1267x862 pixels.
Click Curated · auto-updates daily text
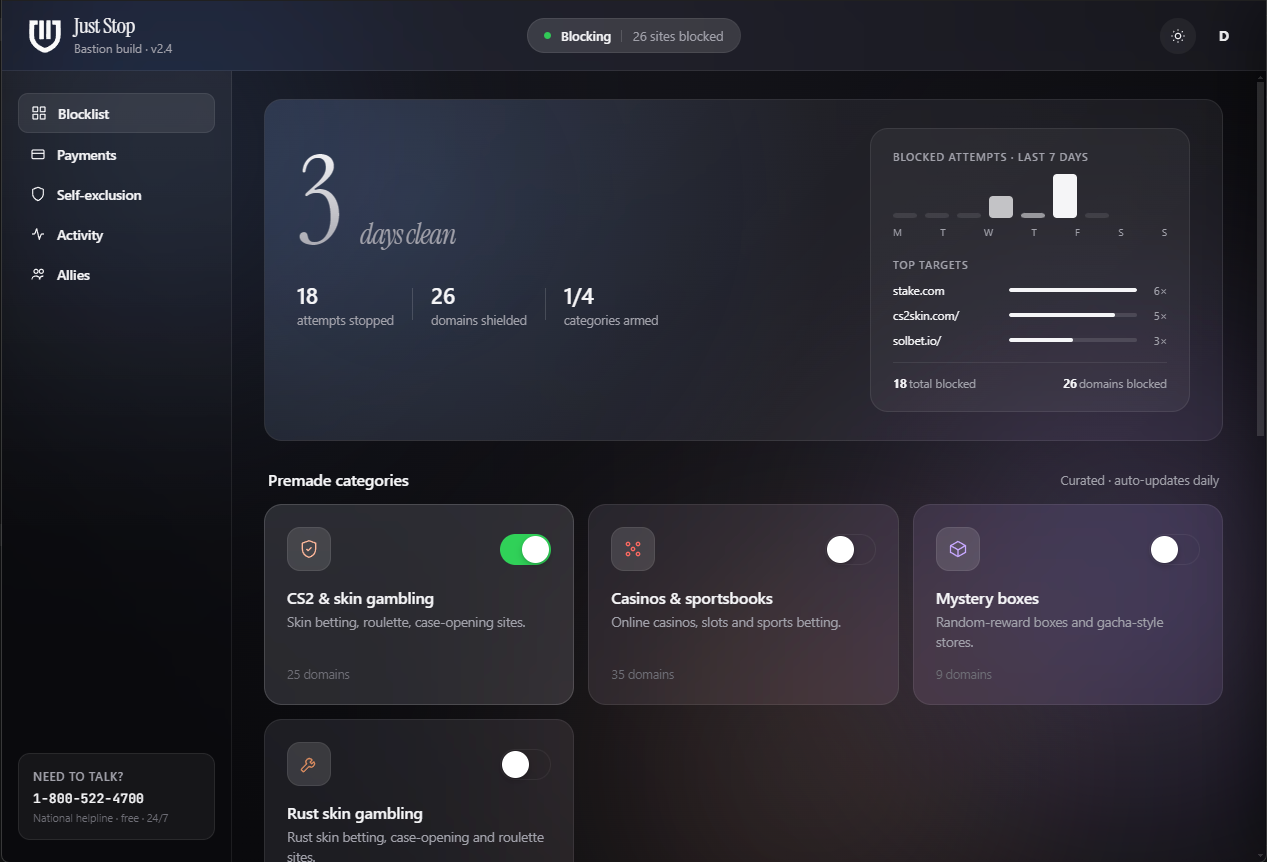tap(1139, 480)
